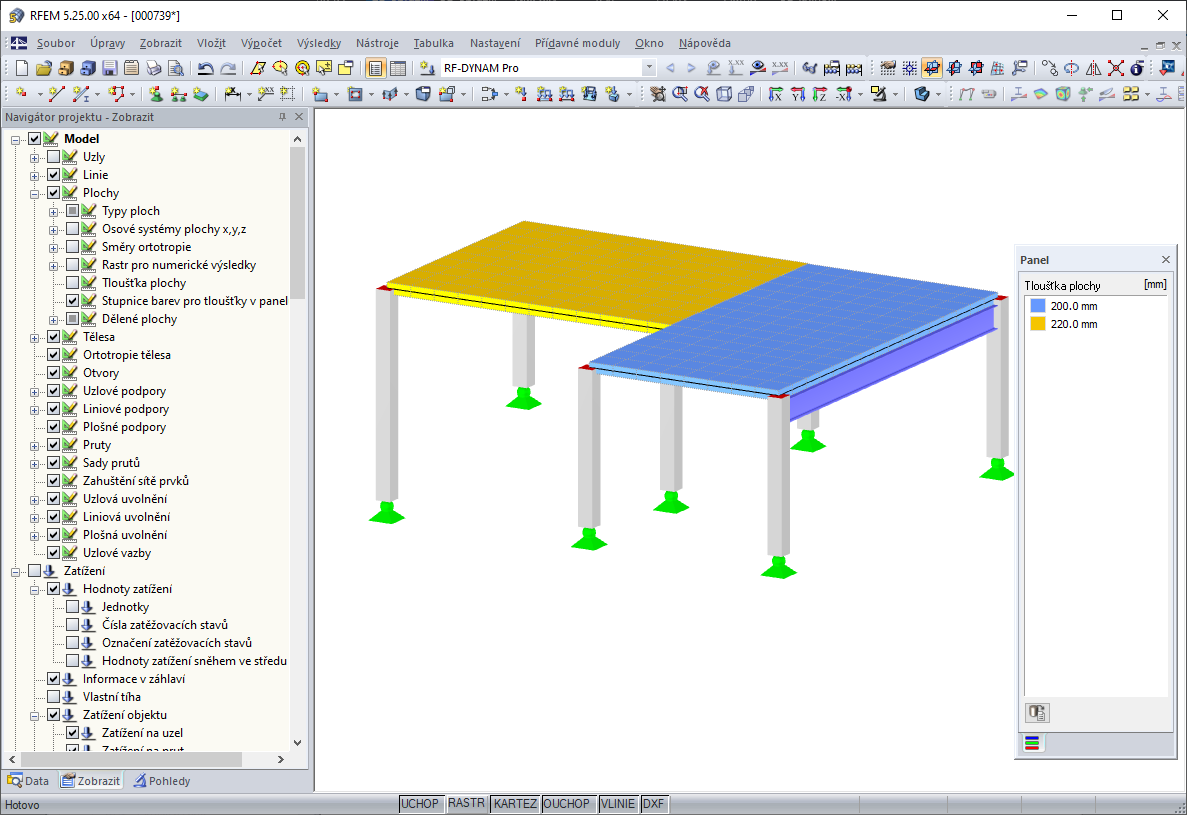
Task: Select the New line tool
Action: 57,94
